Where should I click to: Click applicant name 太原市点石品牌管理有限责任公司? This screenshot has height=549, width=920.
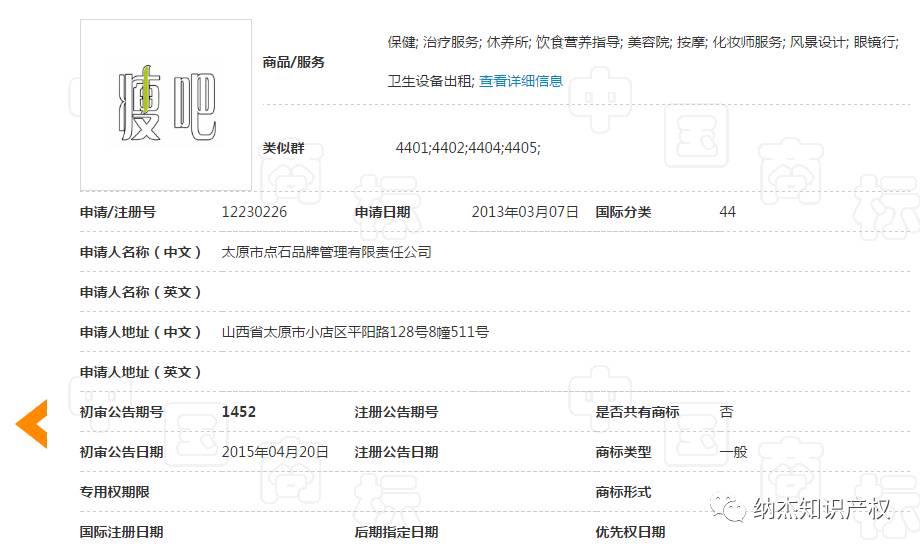coord(326,252)
